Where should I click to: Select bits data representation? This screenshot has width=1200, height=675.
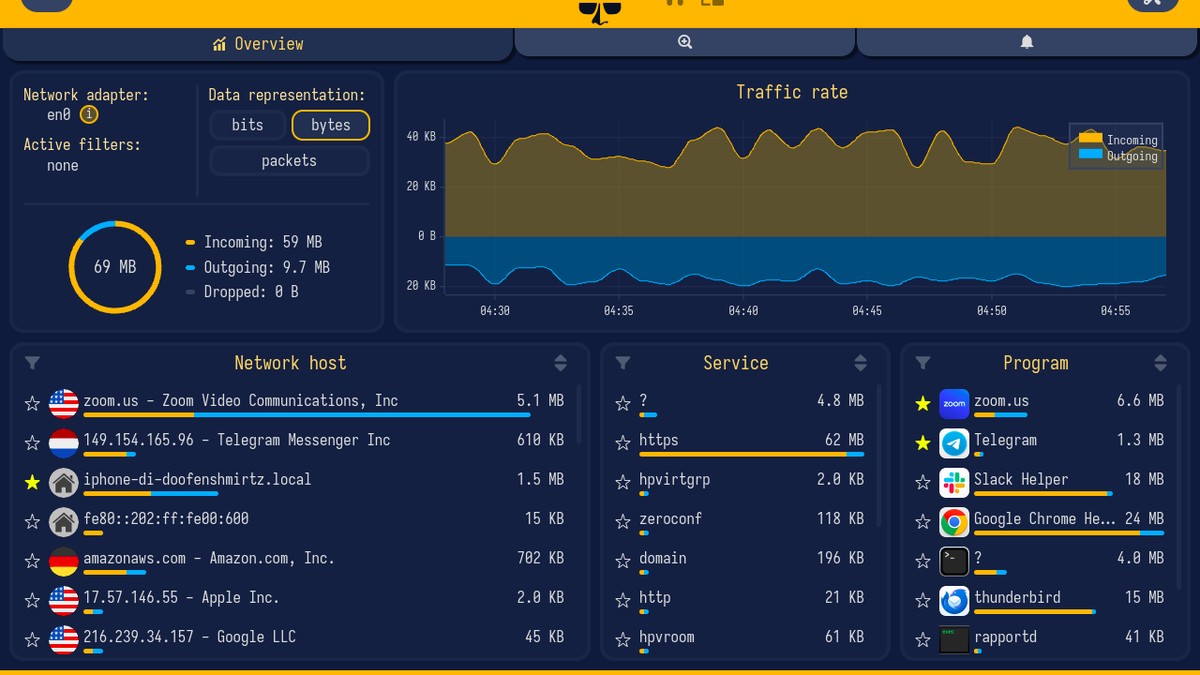coord(247,125)
